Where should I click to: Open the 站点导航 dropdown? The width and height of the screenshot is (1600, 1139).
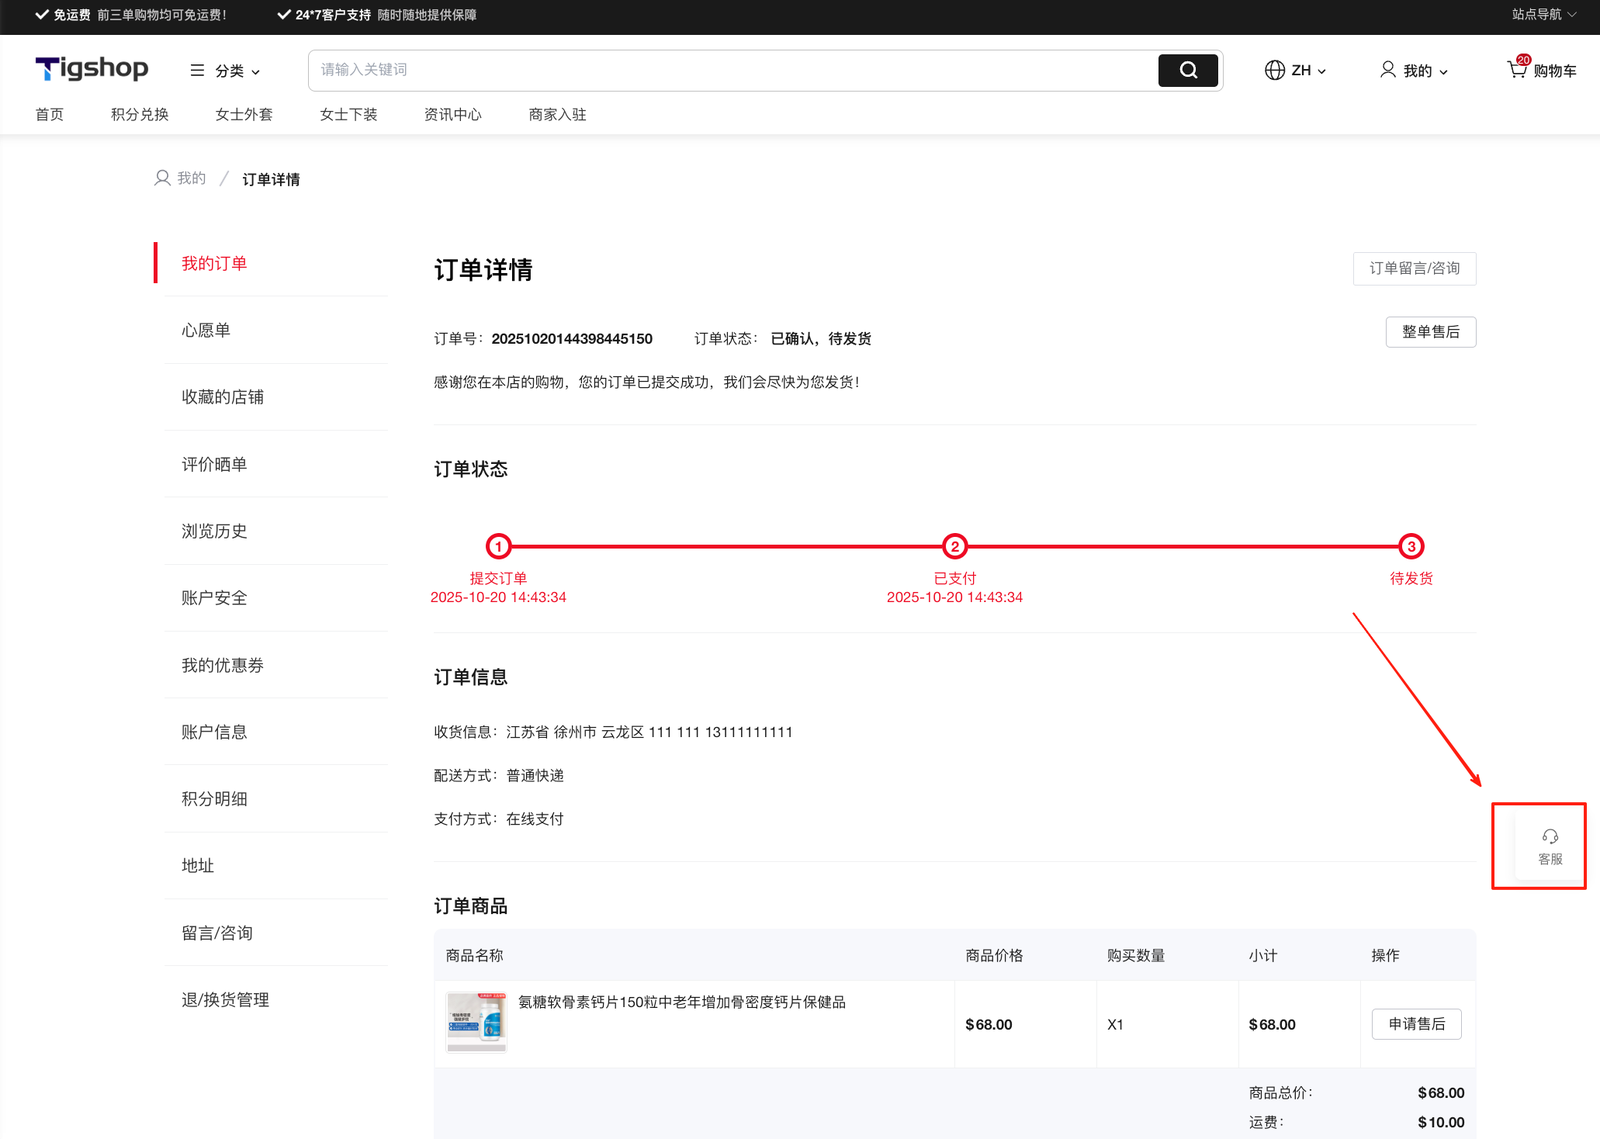pos(1543,14)
